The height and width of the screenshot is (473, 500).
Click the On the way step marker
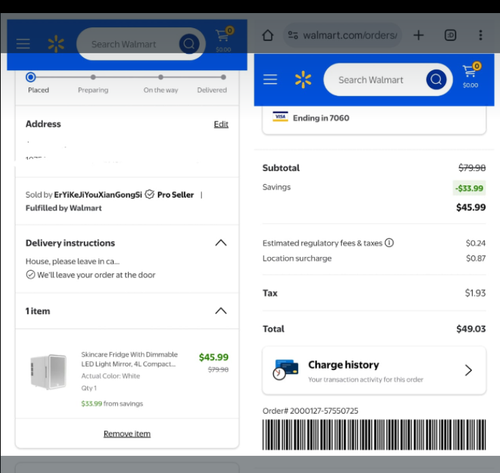(x=161, y=77)
